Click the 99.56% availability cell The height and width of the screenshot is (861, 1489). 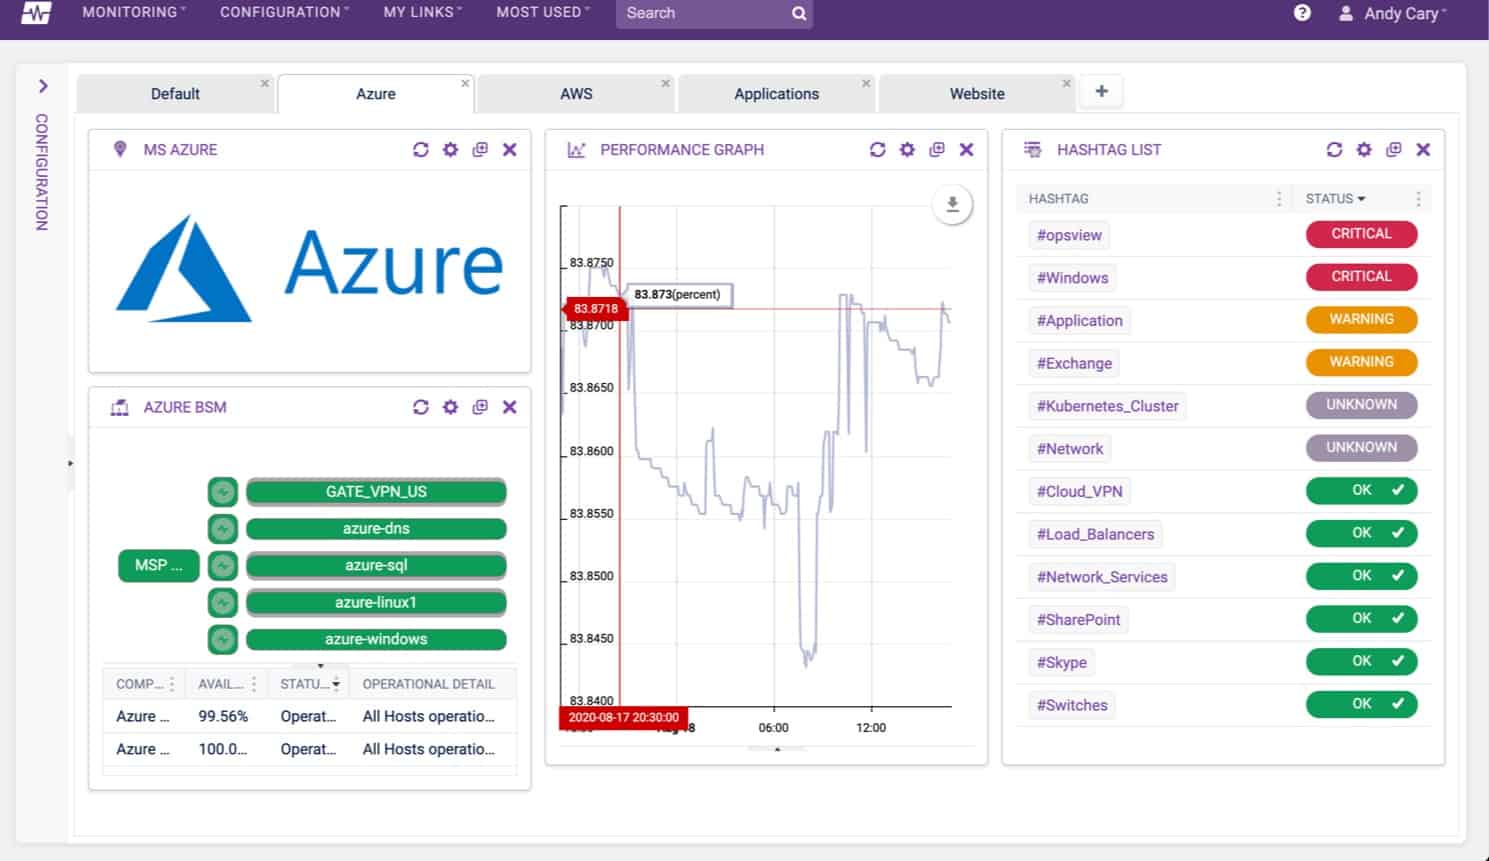click(223, 716)
